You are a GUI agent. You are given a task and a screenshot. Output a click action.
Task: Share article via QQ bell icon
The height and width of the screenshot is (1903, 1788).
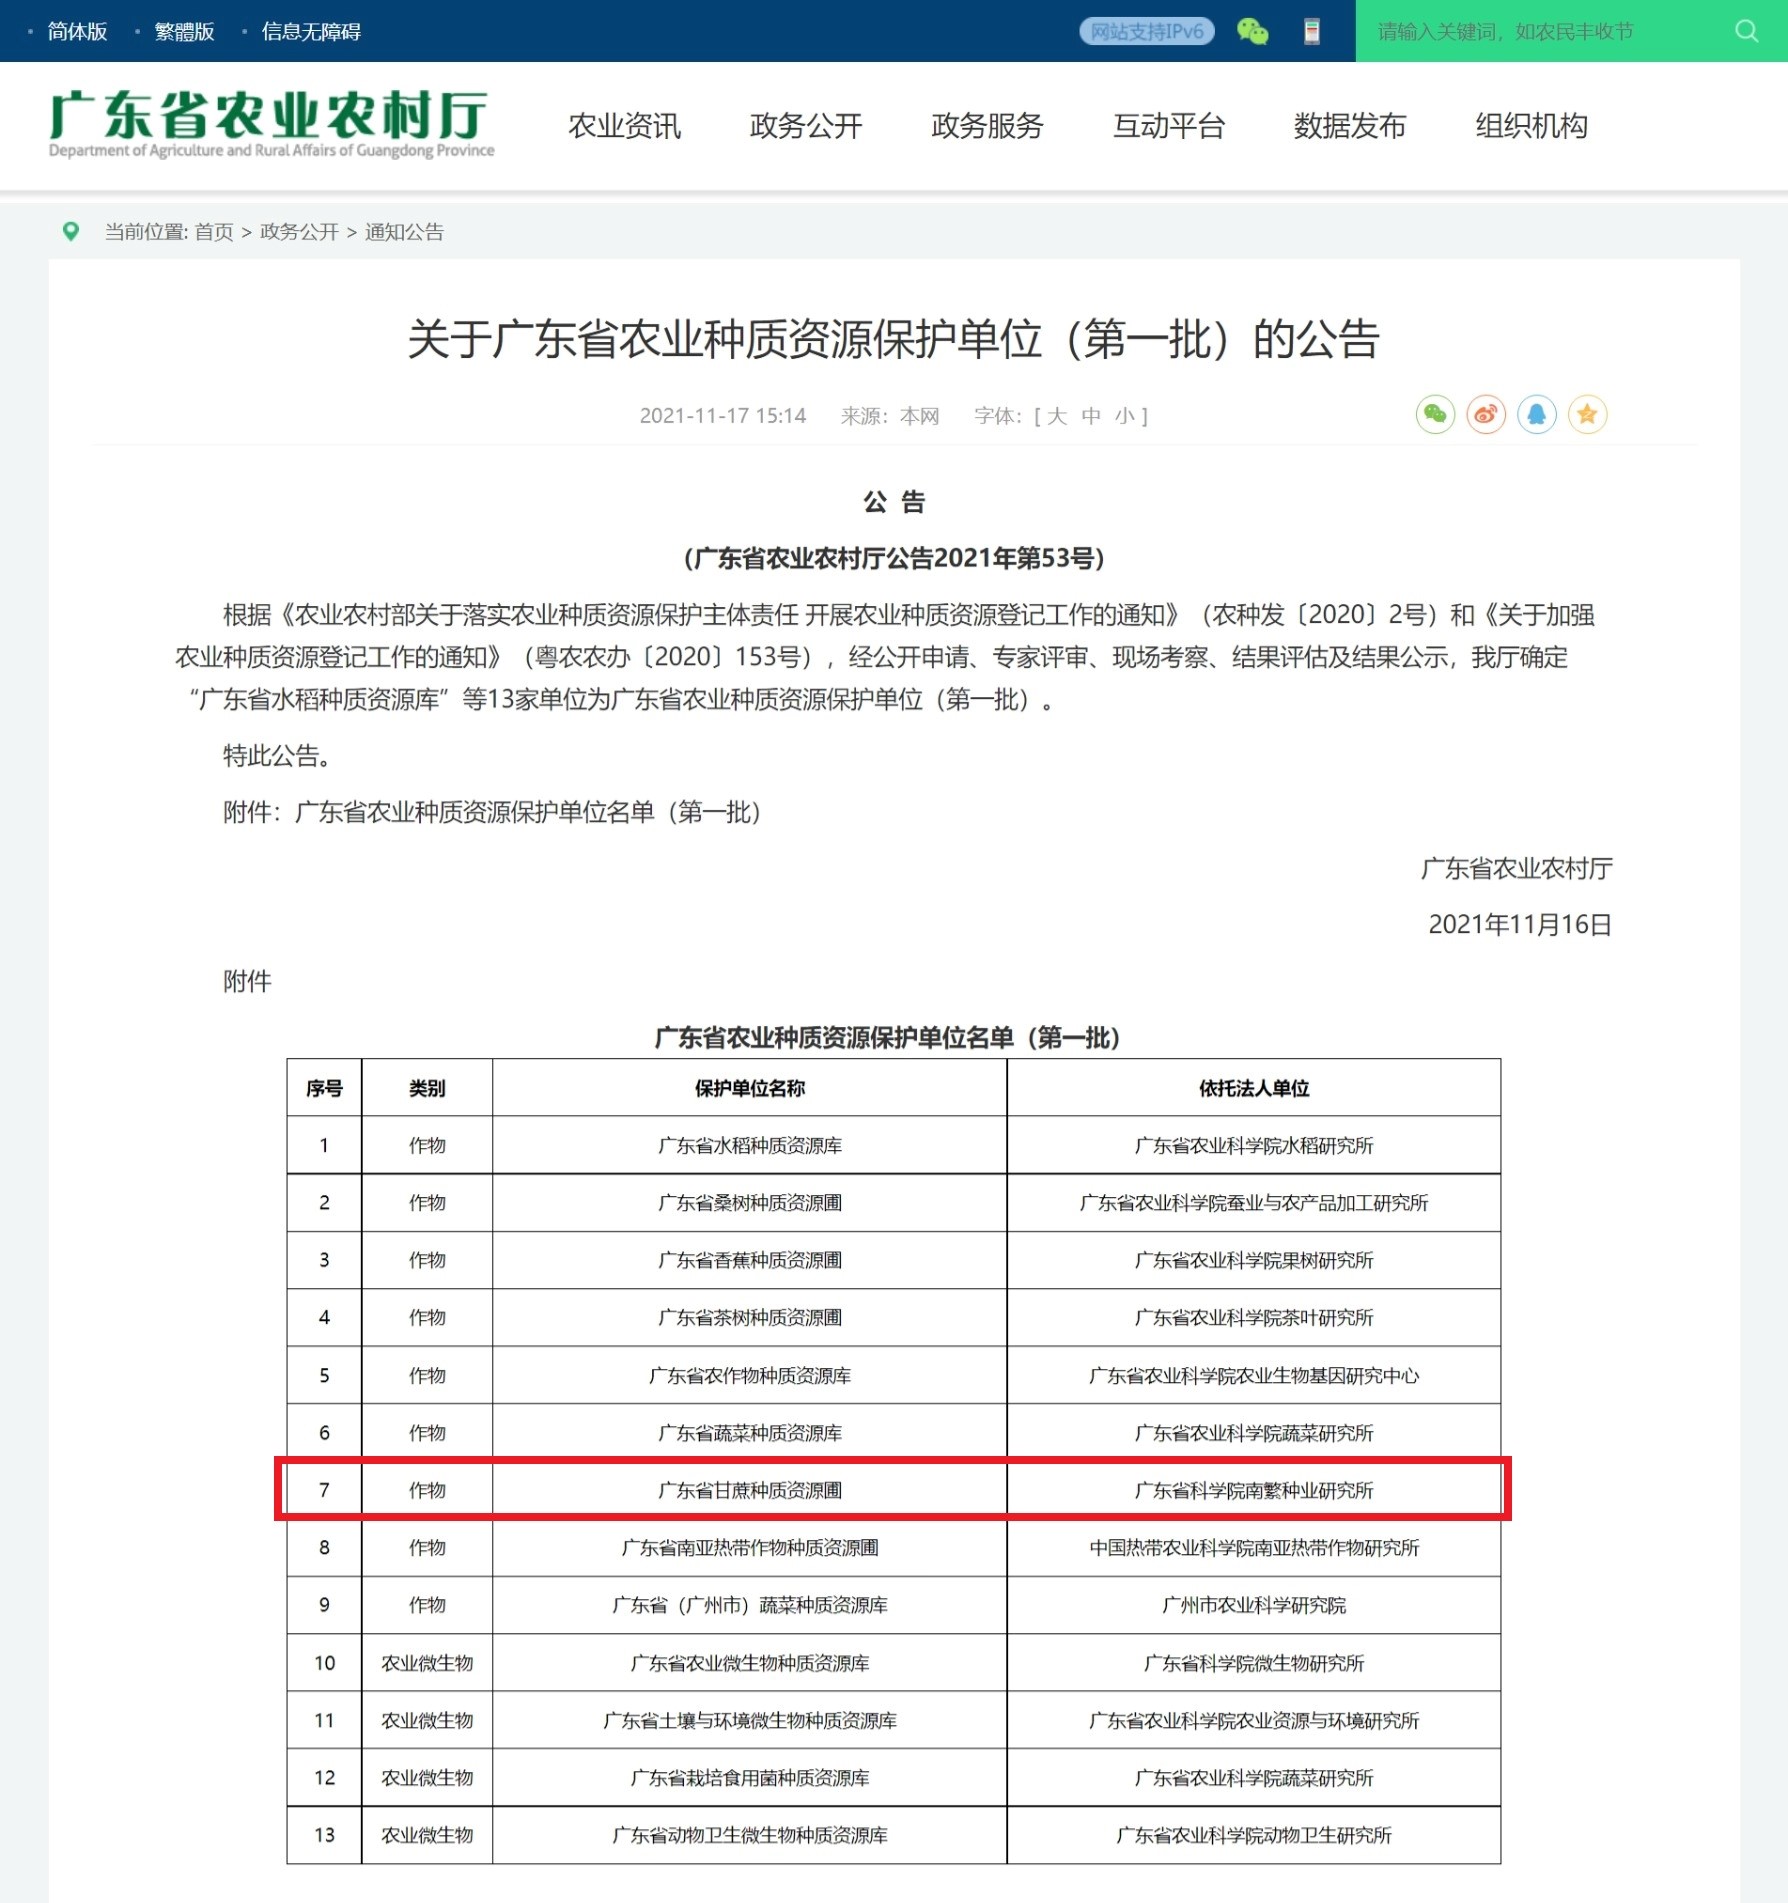1537,414
